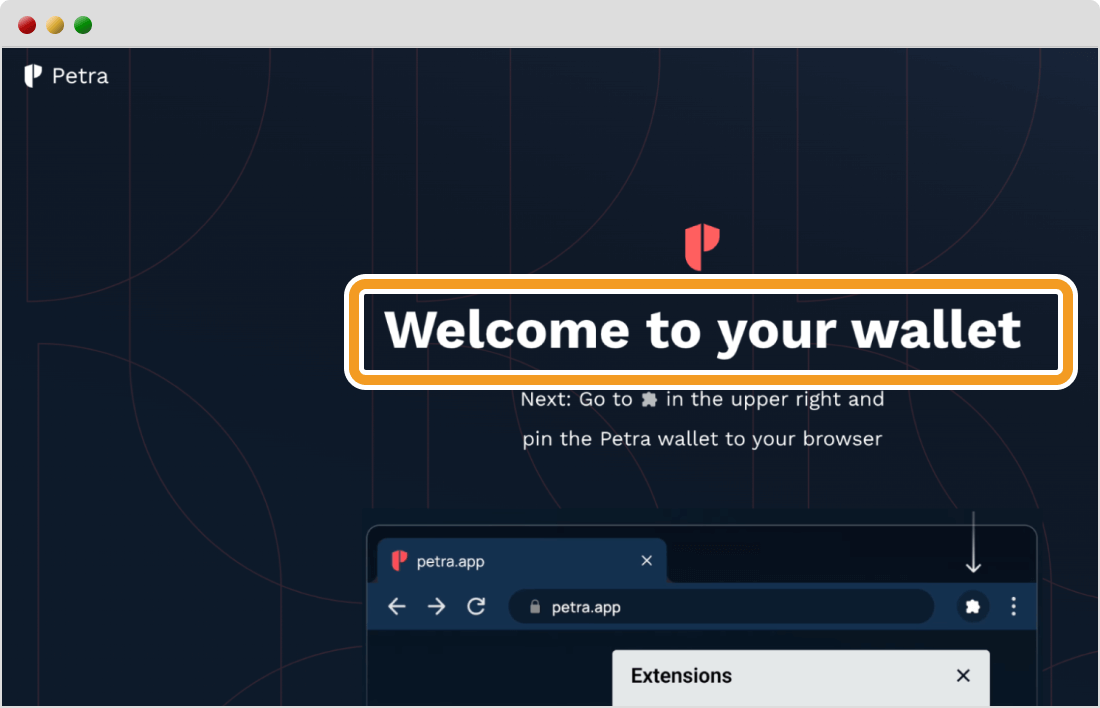Click the green maximize window button
Viewport: 1100px width, 708px height.
(83, 25)
